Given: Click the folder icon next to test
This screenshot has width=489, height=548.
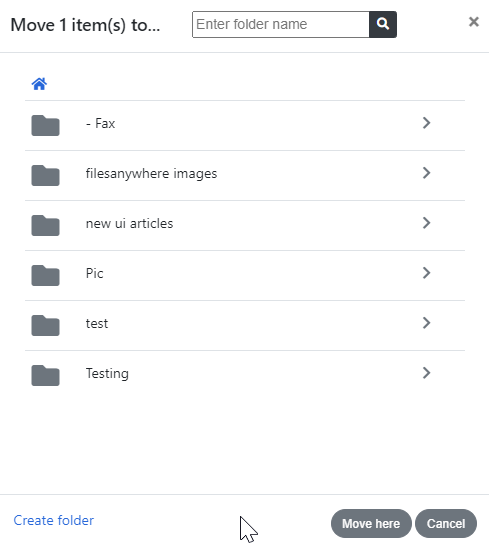Looking at the screenshot, I should click(45, 325).
